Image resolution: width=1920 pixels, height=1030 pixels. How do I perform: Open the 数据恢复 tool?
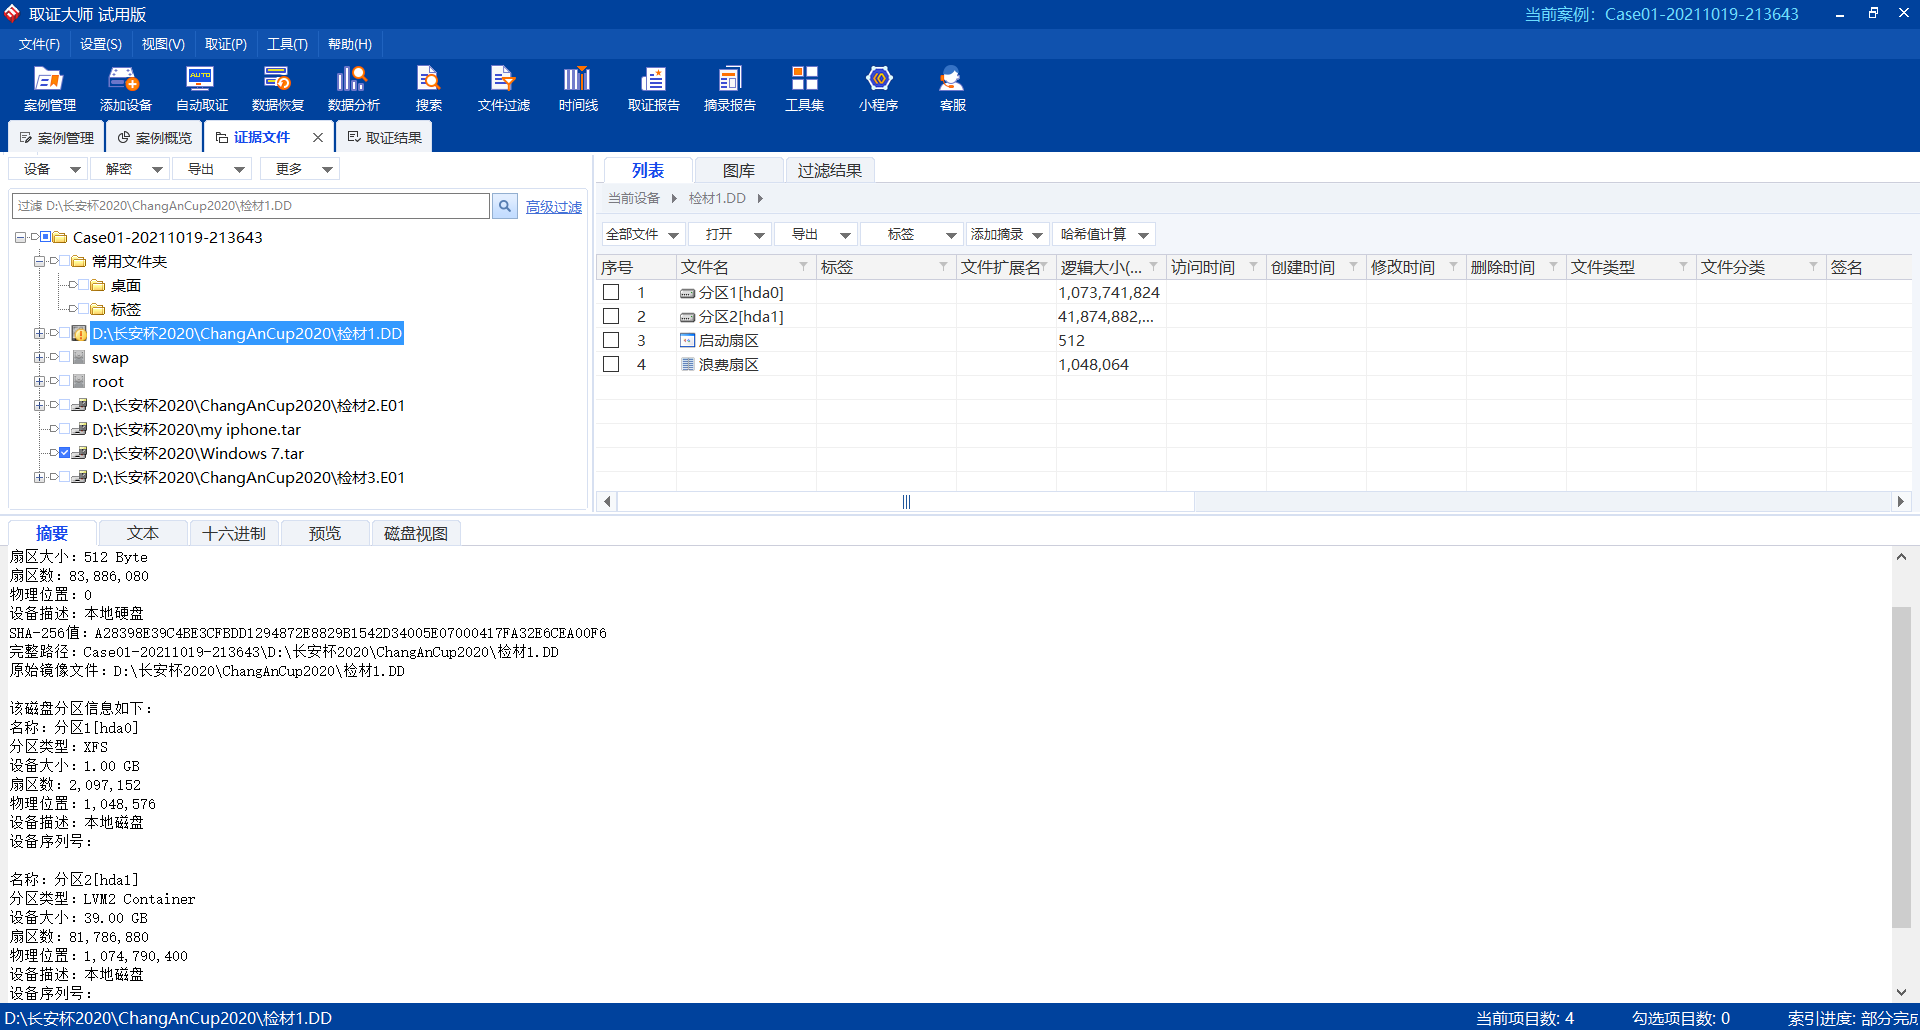(277, 88)
